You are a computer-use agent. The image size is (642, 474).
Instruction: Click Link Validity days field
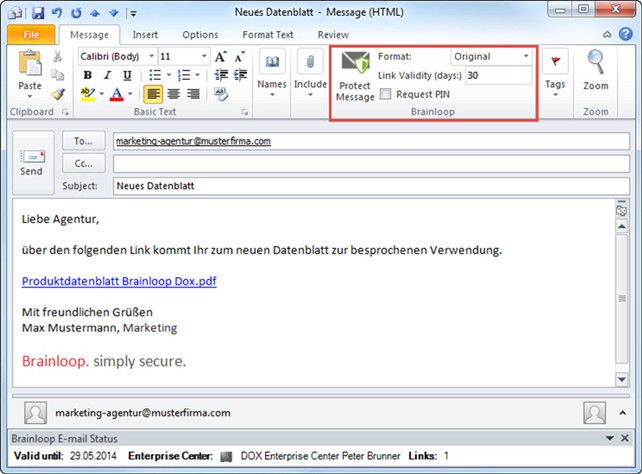tap(498, 75)
